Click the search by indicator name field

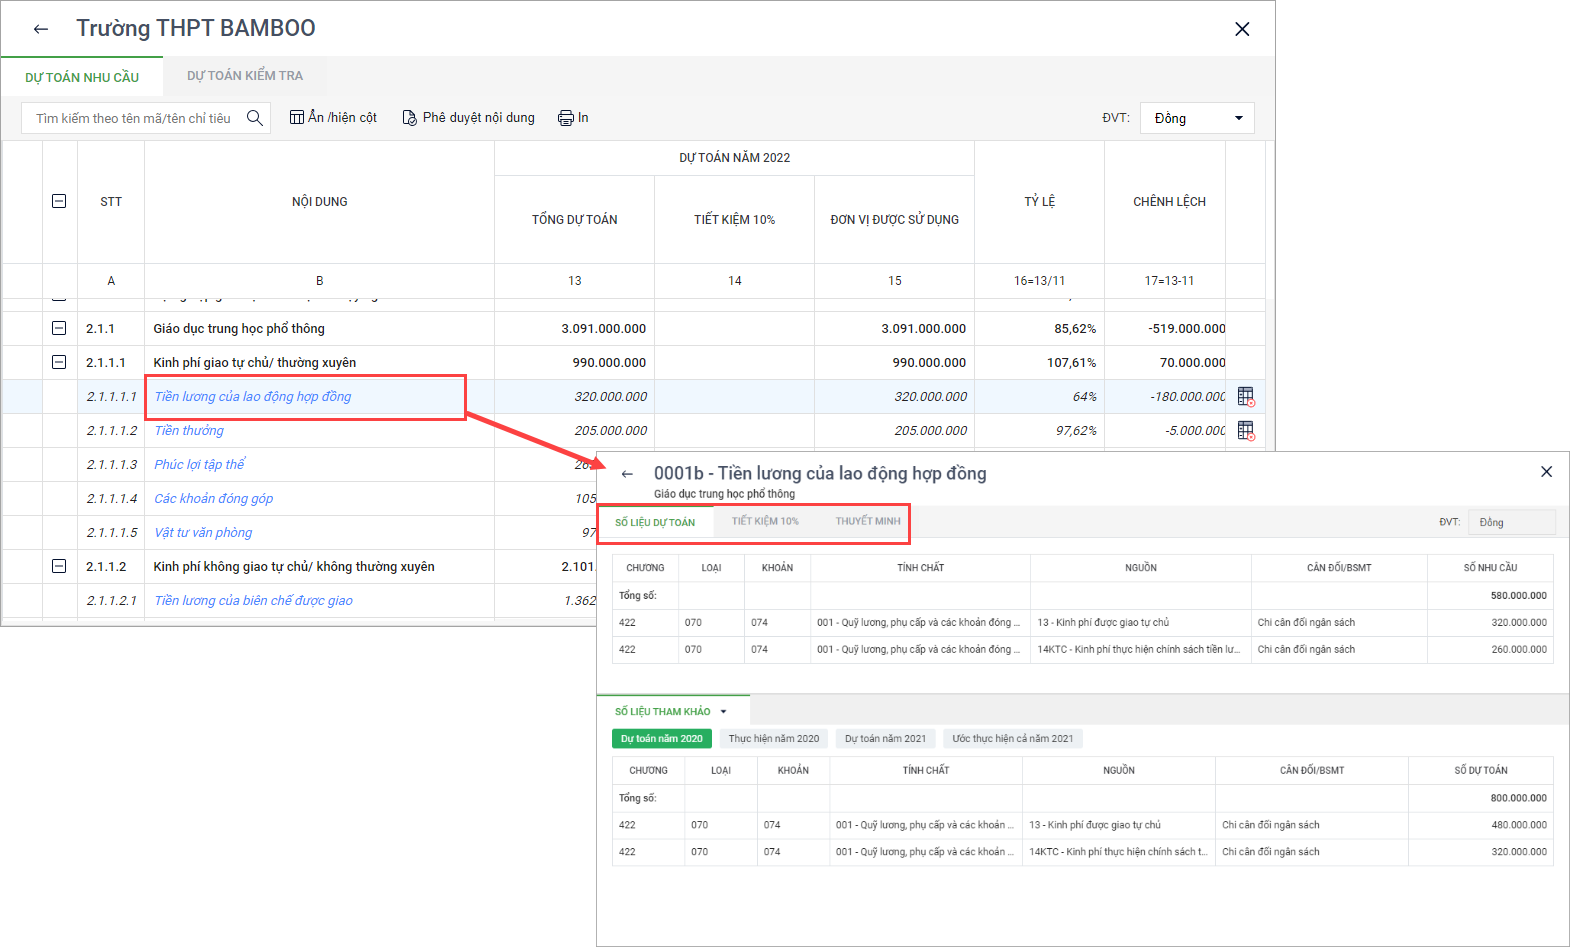point(133,118)
